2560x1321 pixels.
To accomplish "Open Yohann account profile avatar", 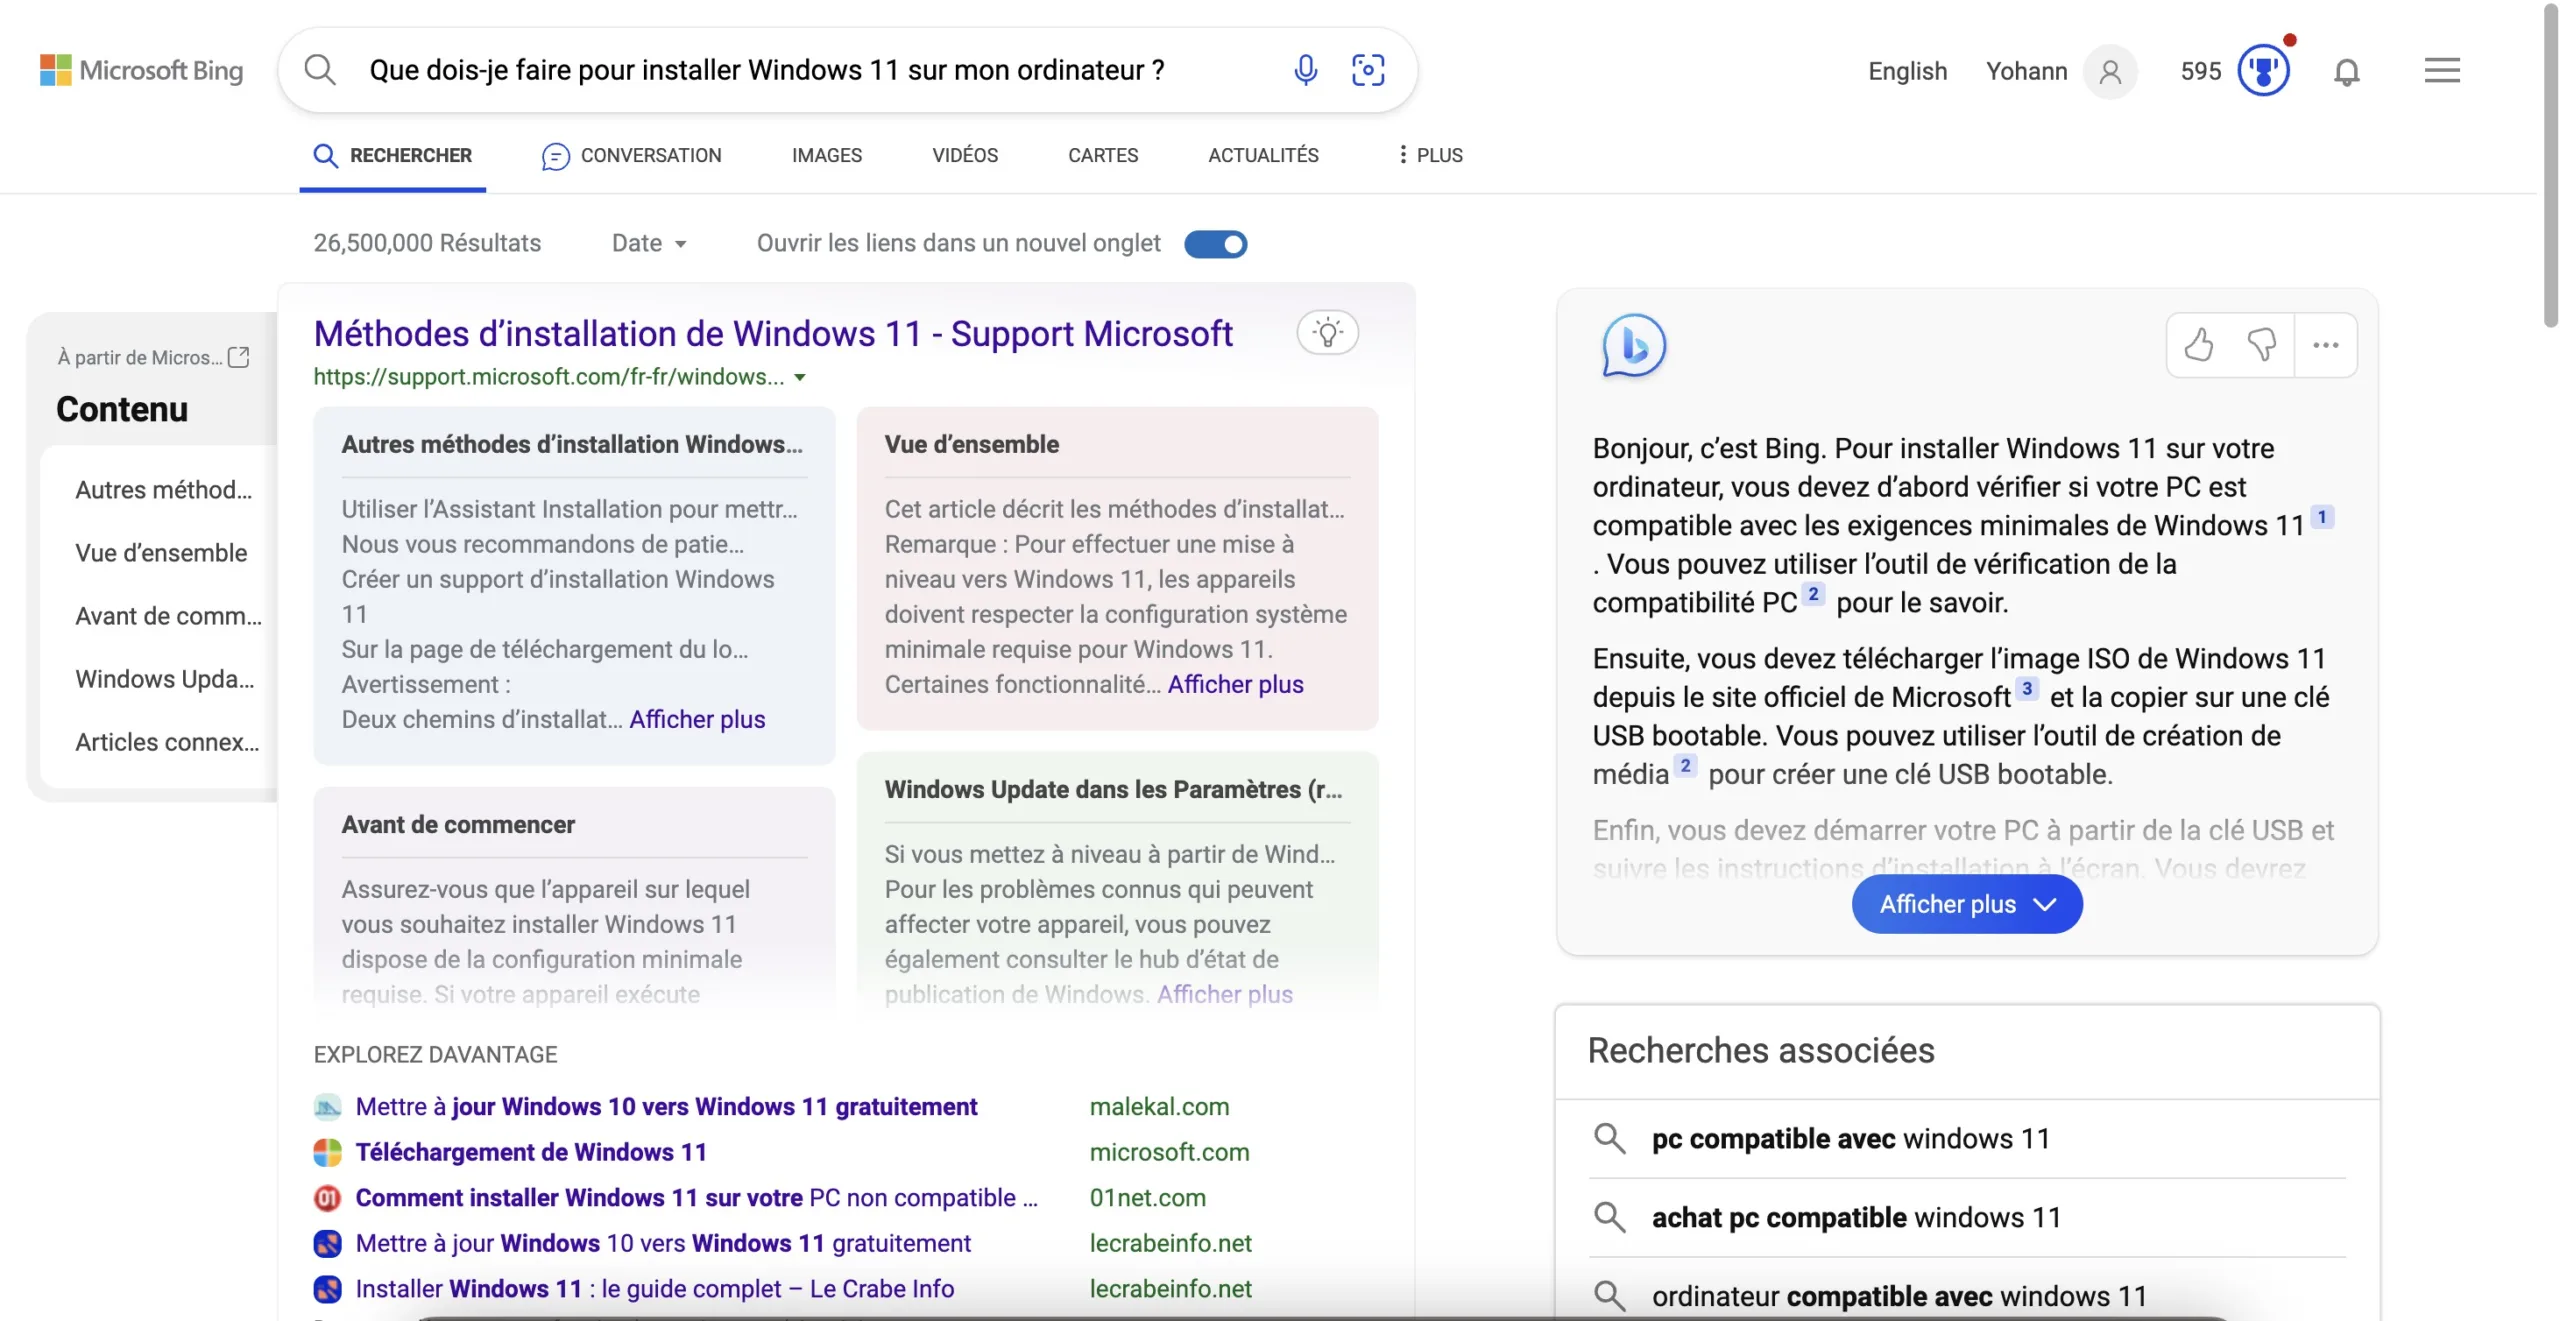I will [2110, 71].
